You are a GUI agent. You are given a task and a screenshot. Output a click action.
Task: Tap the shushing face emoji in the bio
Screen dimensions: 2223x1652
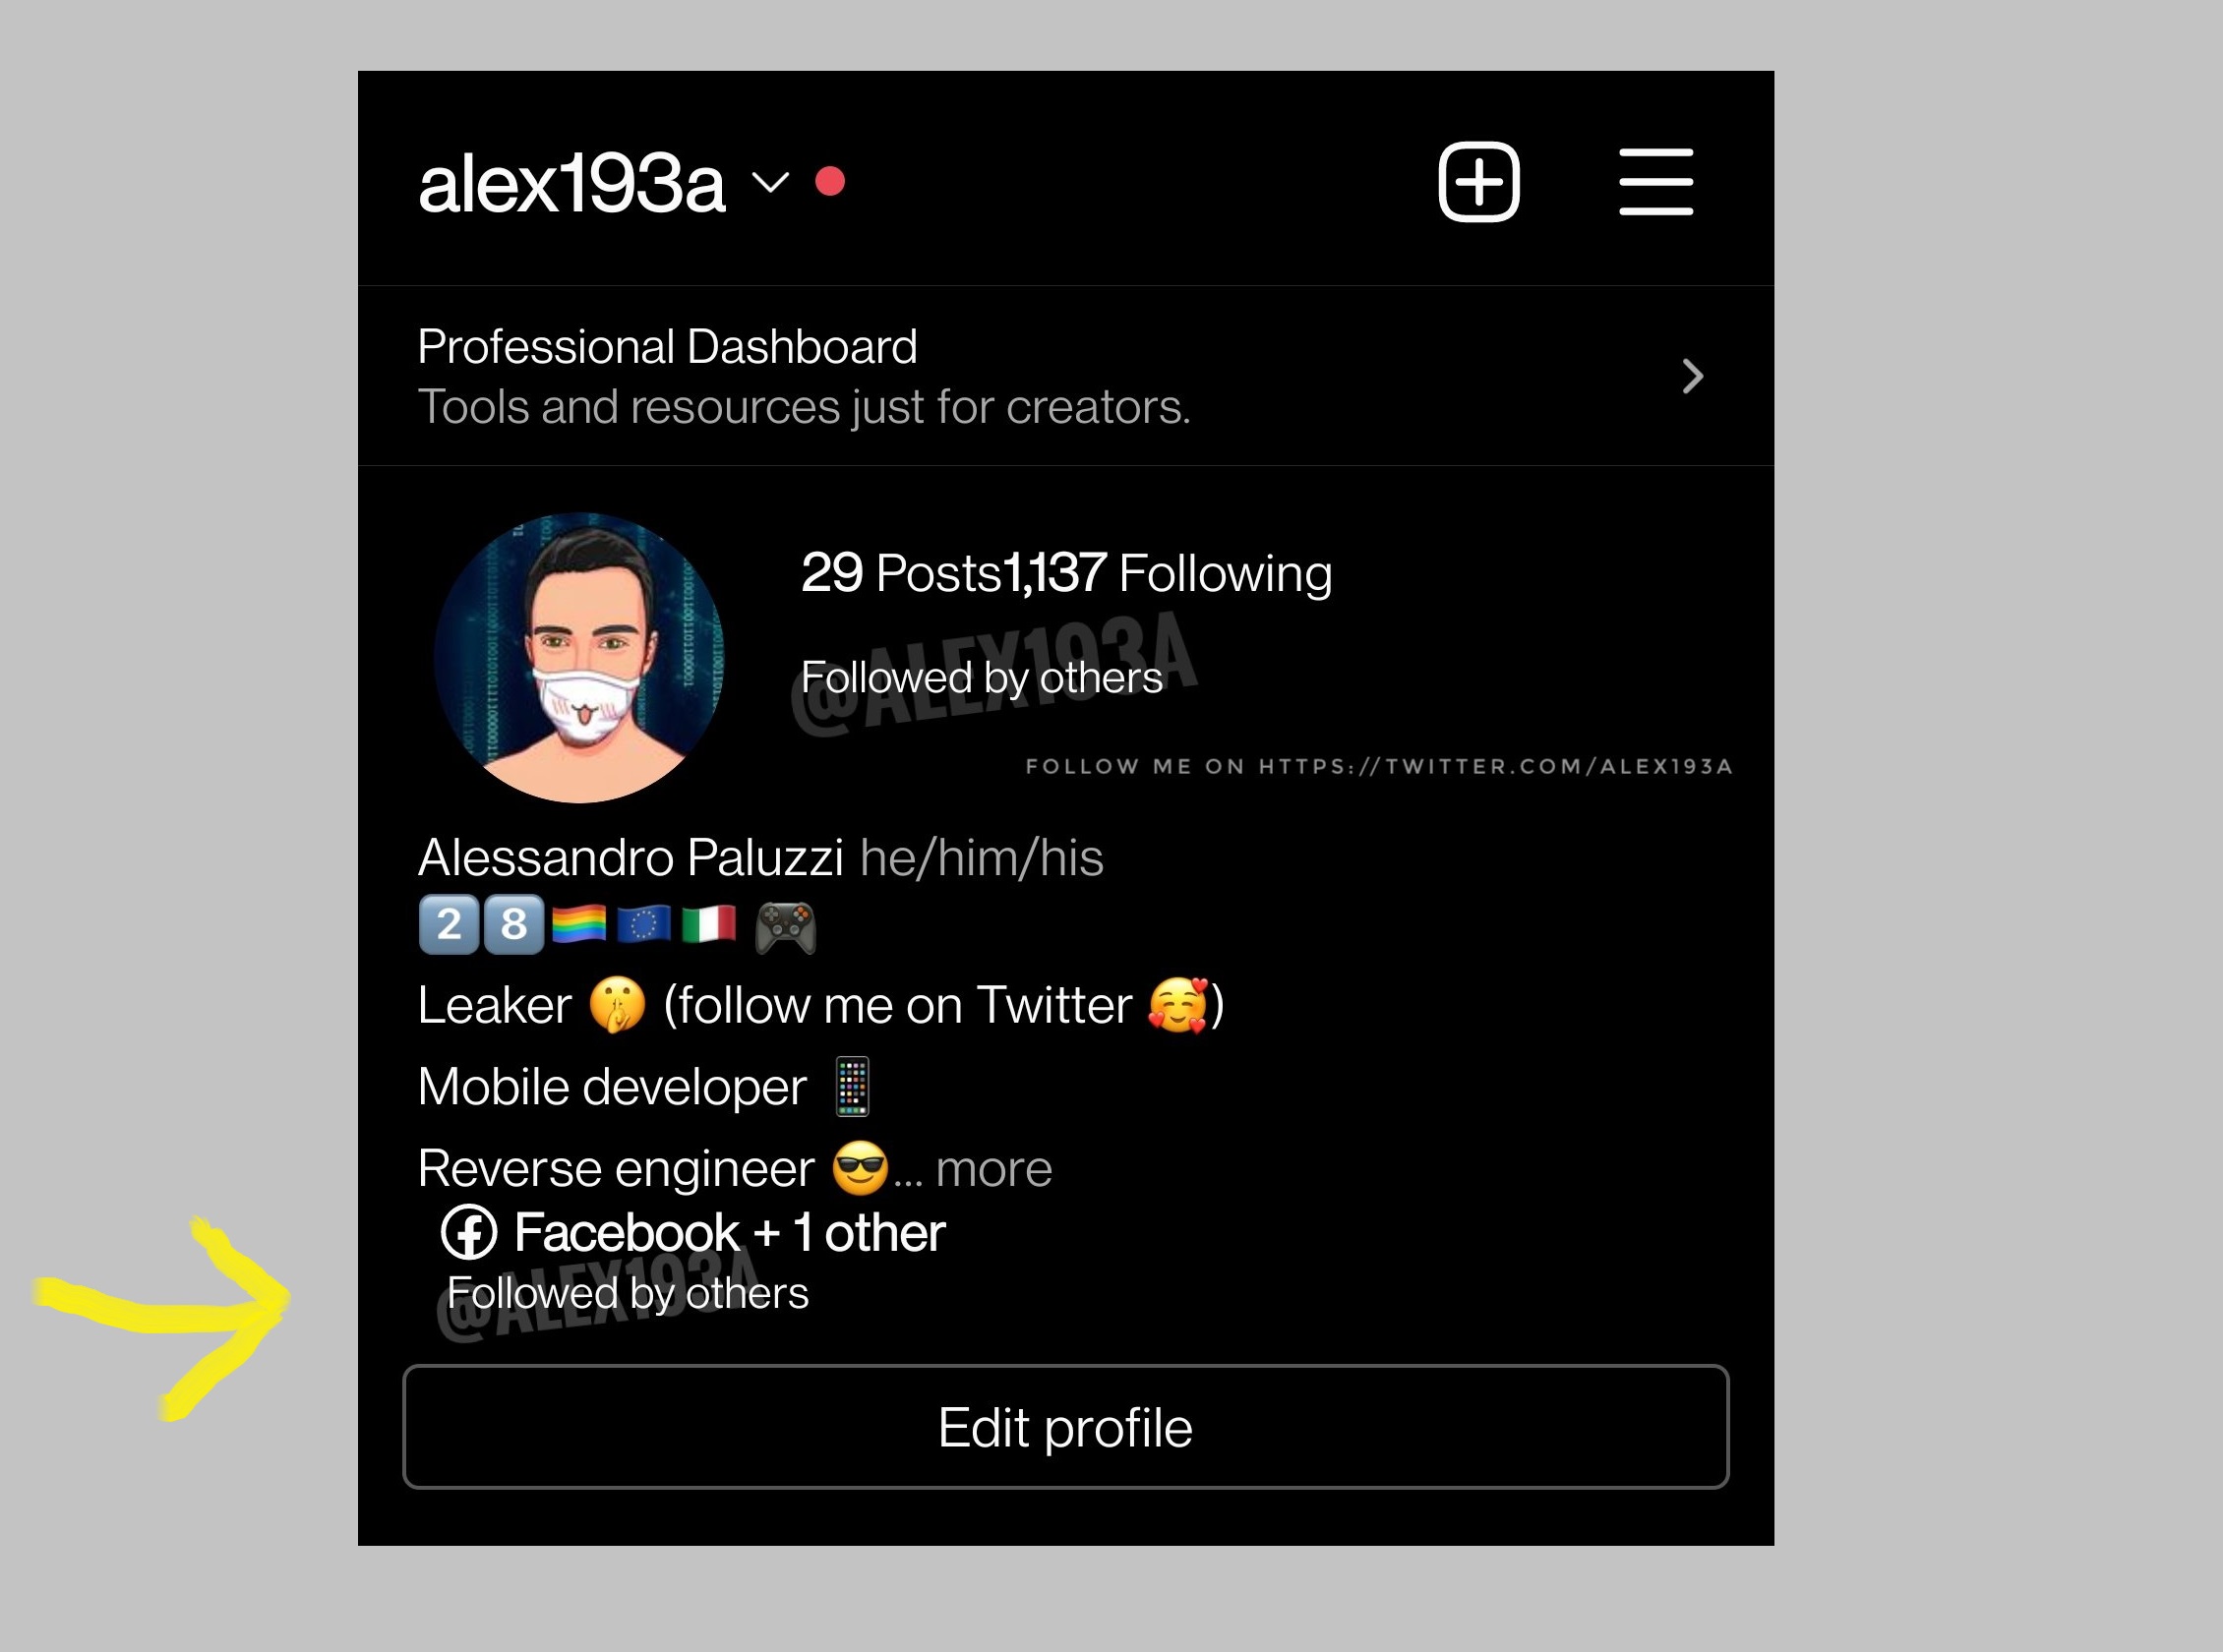[x=617, y=1004]
